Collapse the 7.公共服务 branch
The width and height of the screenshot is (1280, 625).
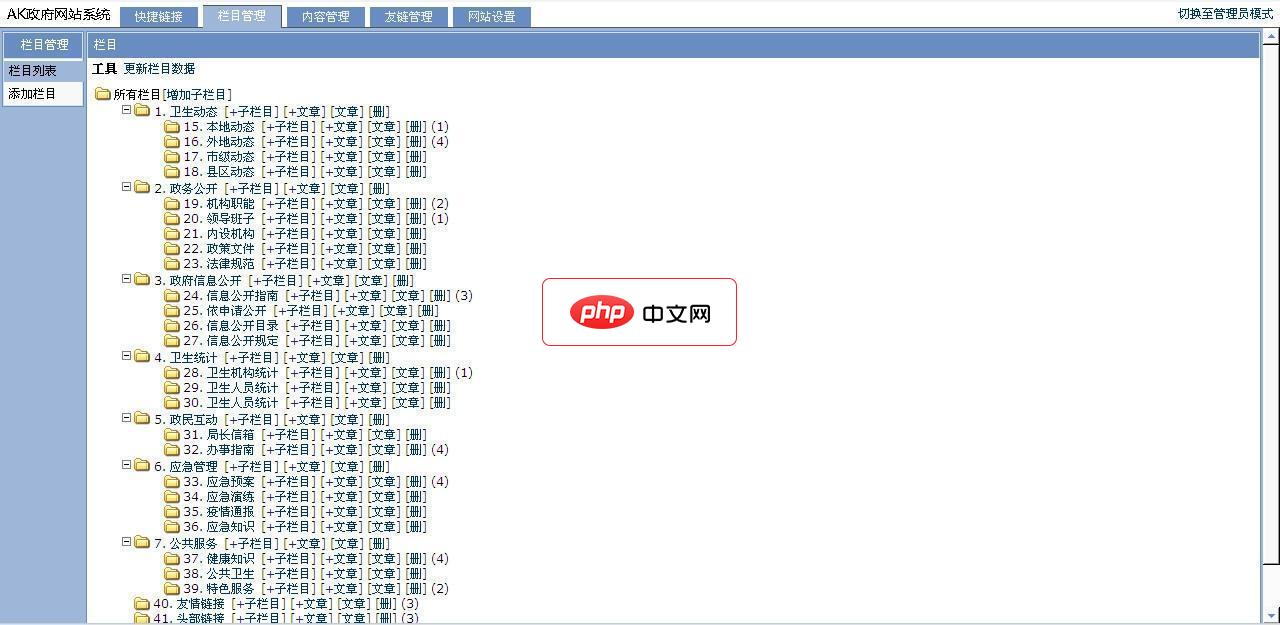pyautogui.click(x=127, y=543)
